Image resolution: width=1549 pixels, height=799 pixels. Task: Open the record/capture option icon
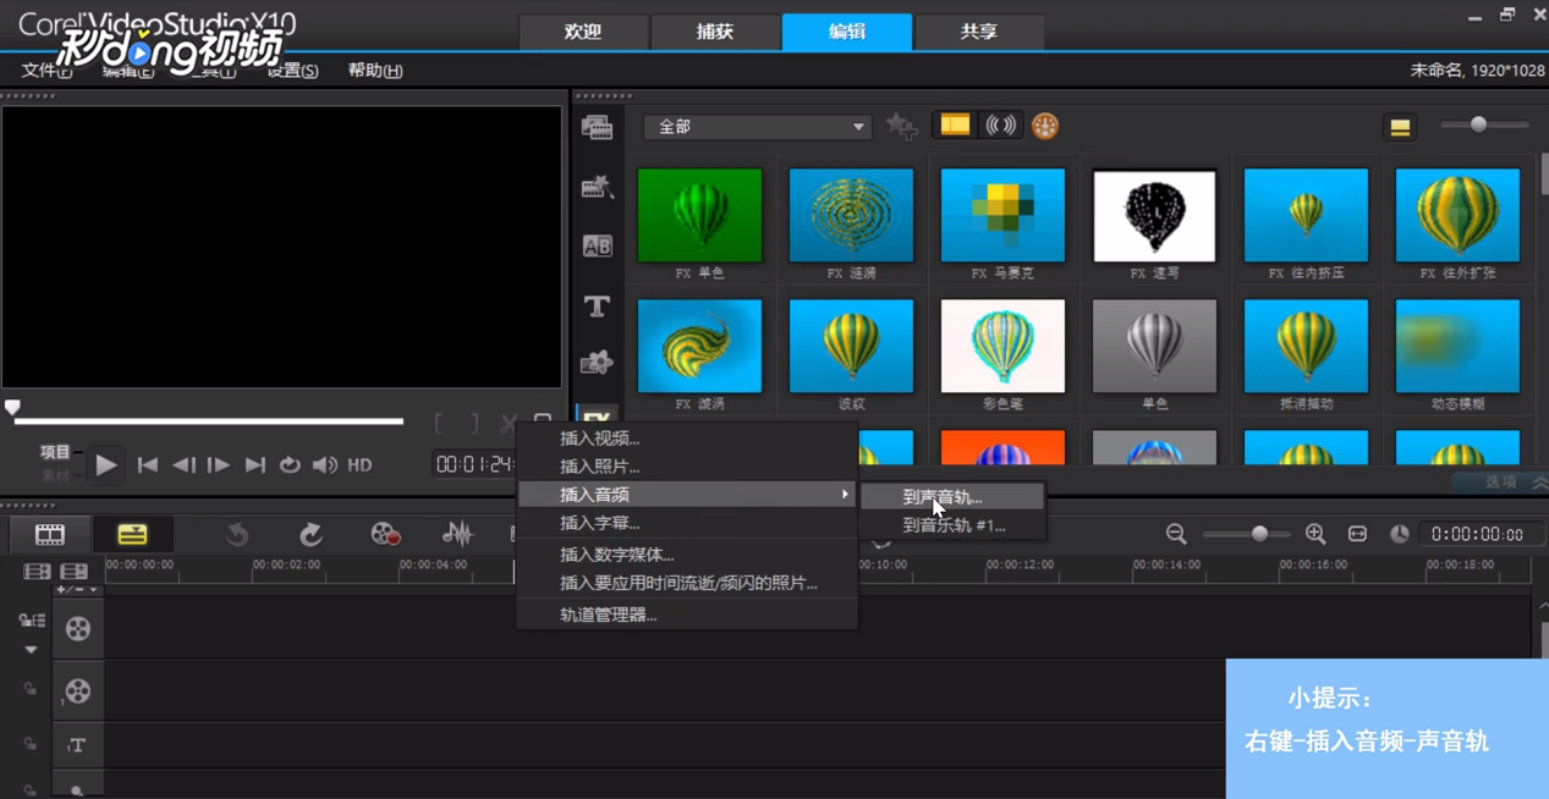coord(385,535)
